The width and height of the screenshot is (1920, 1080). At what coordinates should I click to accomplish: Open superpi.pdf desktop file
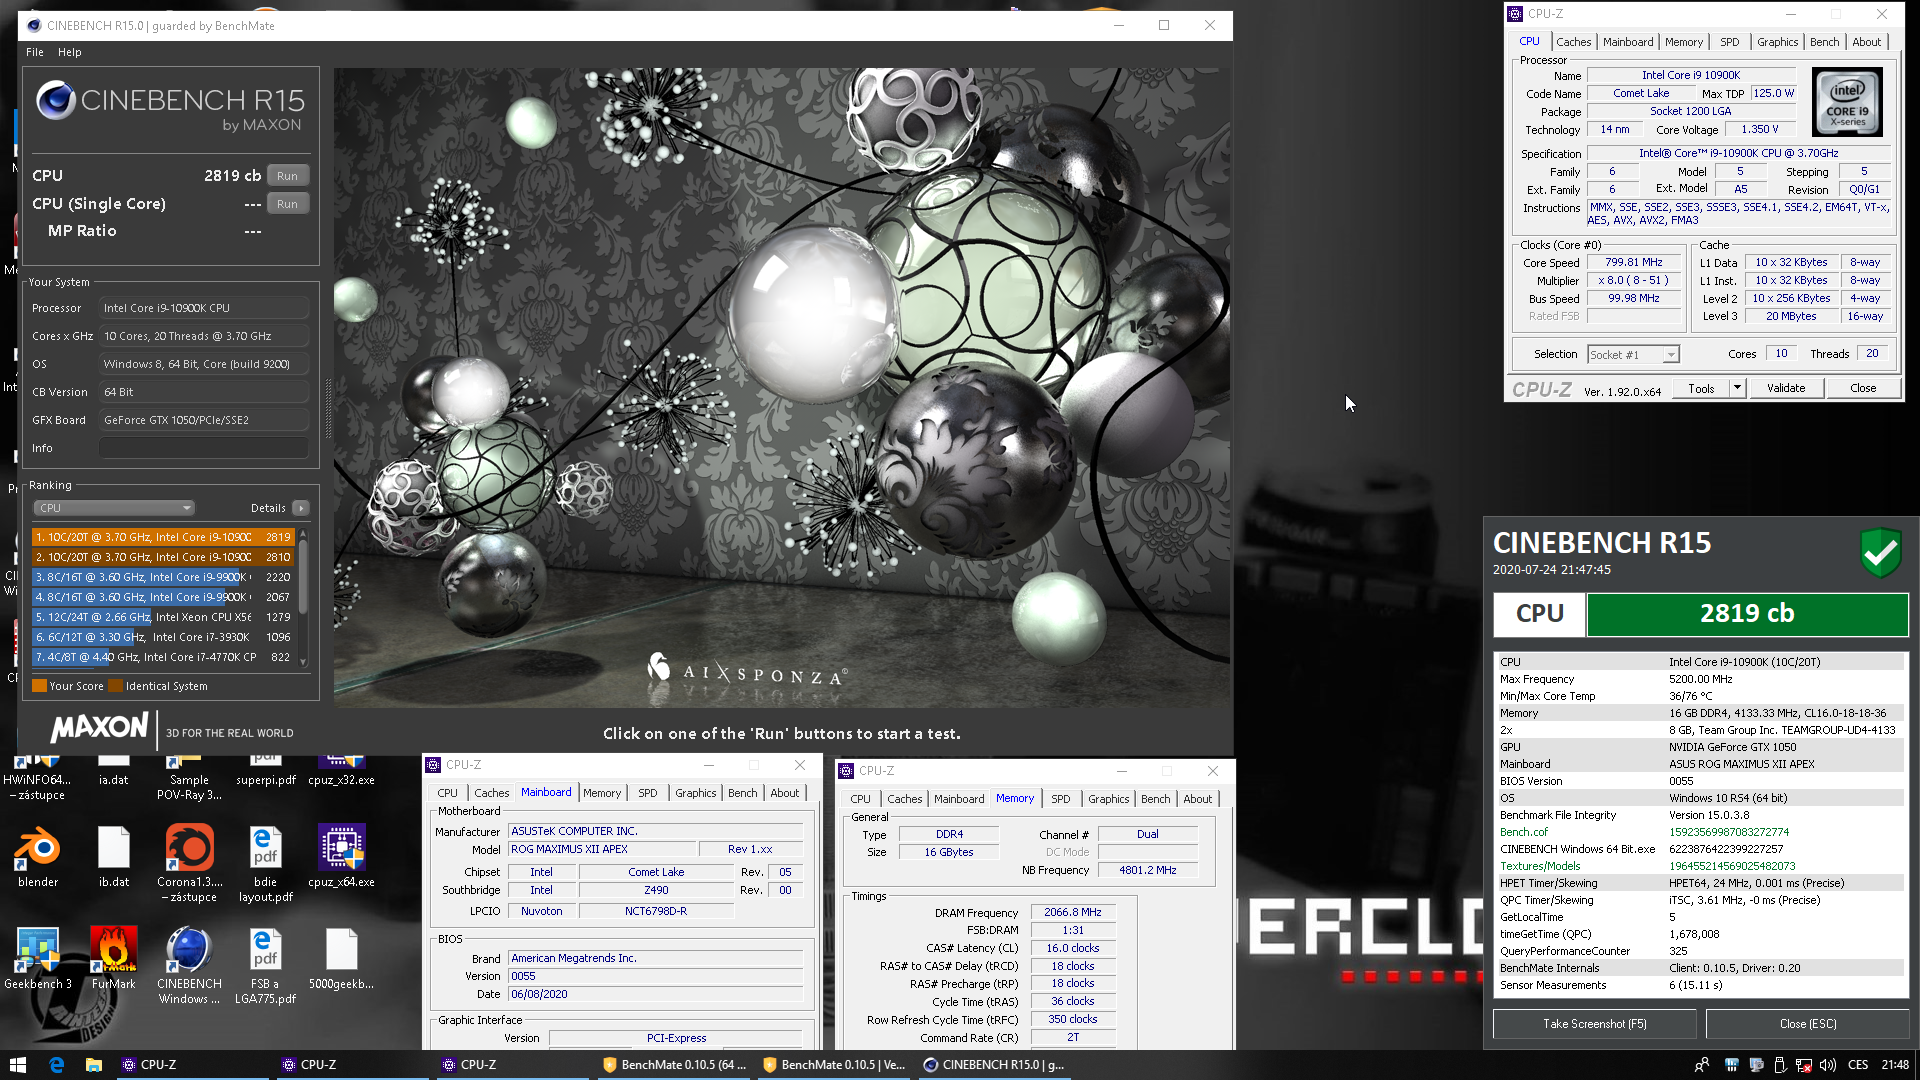(x=265, y=771)
